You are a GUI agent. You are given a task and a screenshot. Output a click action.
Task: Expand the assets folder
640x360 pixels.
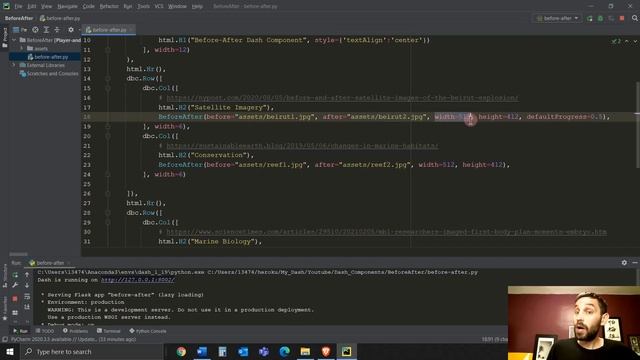(x=22, y=49)
